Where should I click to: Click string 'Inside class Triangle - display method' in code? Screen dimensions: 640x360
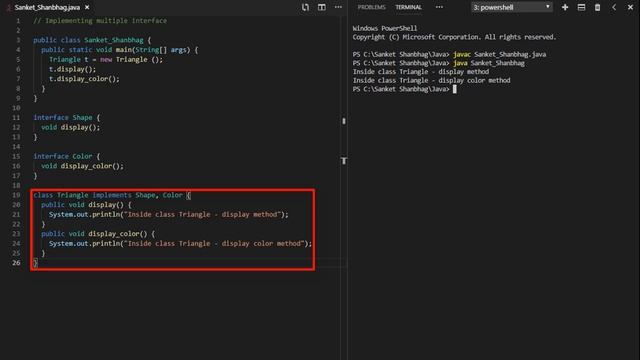coord(202,215)
